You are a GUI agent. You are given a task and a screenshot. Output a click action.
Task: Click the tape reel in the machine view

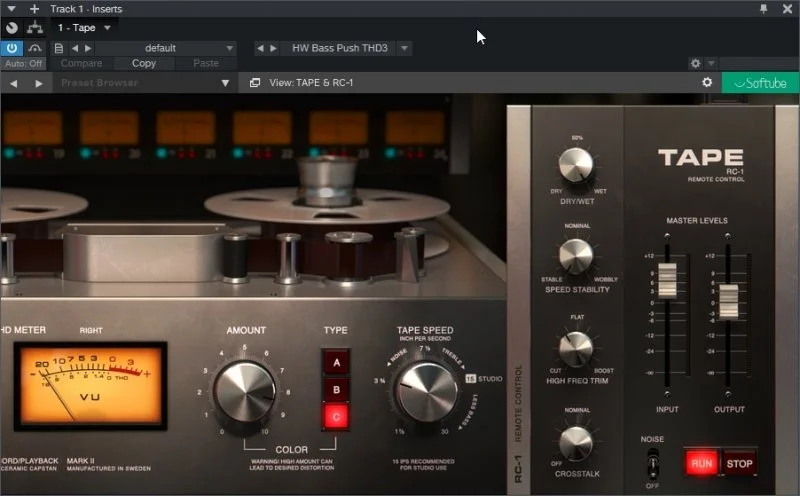point(327,204)
